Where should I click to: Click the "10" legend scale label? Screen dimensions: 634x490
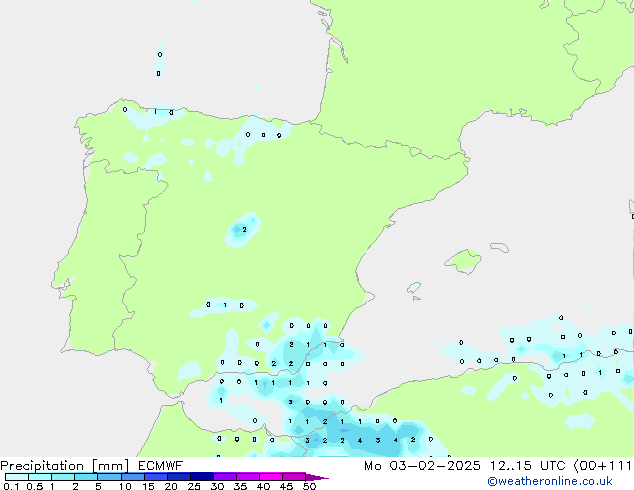tap(125, 486)
